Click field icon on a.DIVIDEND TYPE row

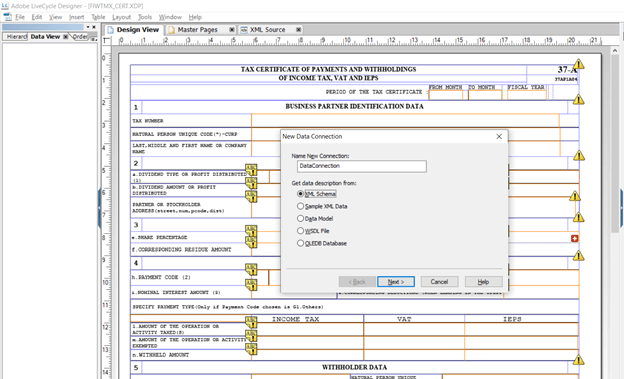(251, 170)
